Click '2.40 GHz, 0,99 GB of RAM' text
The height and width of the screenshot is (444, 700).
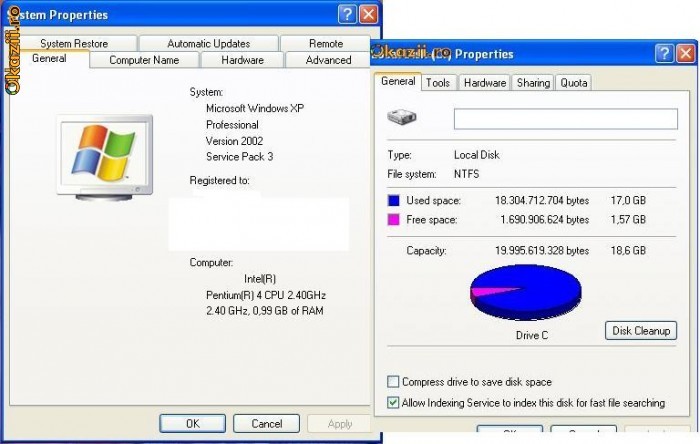point(264,311)
